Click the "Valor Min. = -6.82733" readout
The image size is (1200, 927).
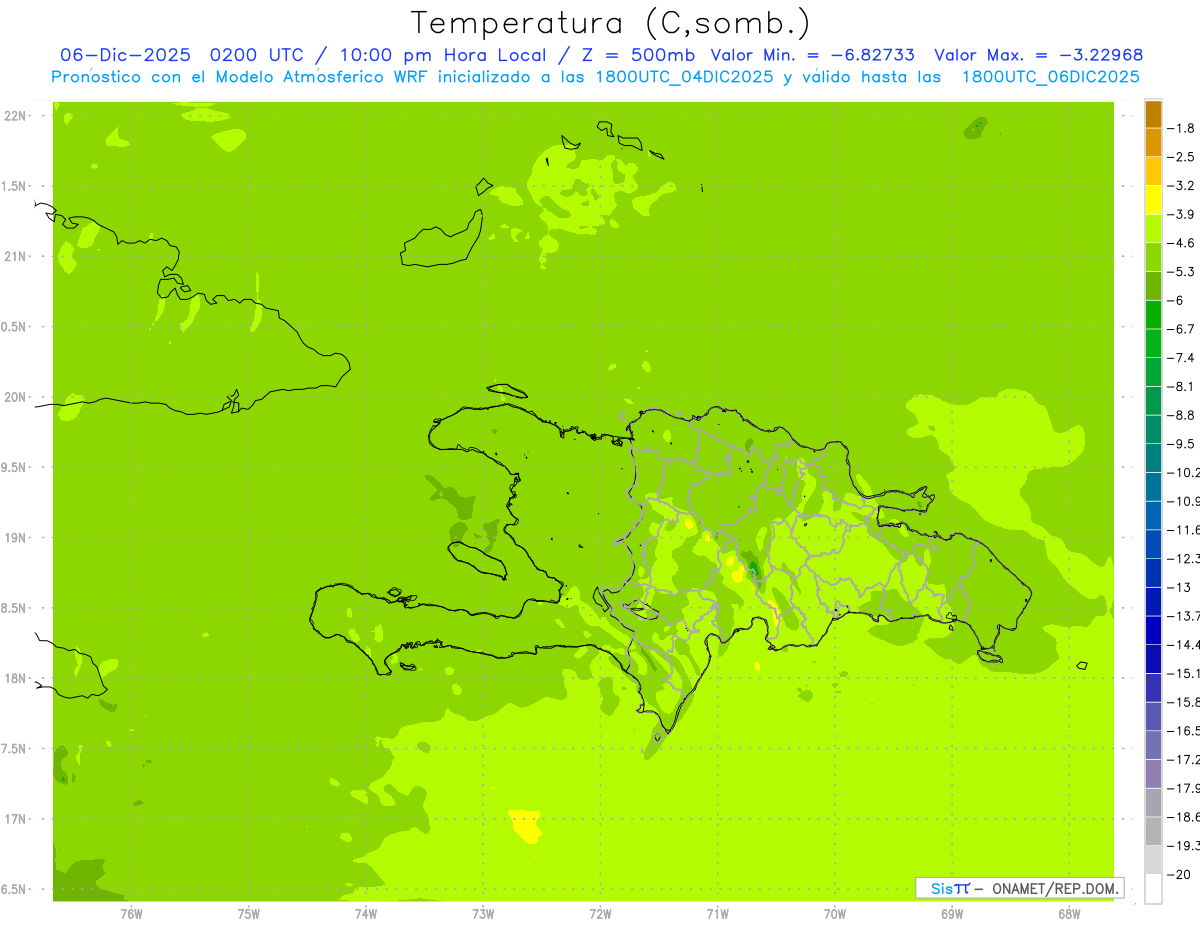coord(812,55)
